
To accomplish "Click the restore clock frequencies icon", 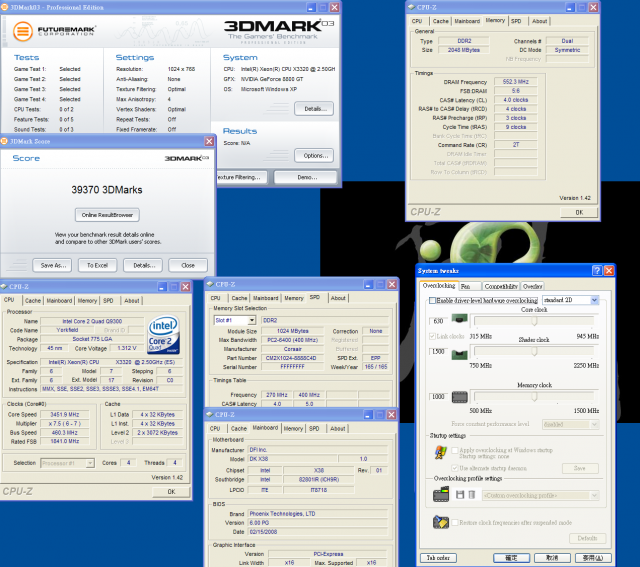I will pyautogui.click(x=441, y=522).
